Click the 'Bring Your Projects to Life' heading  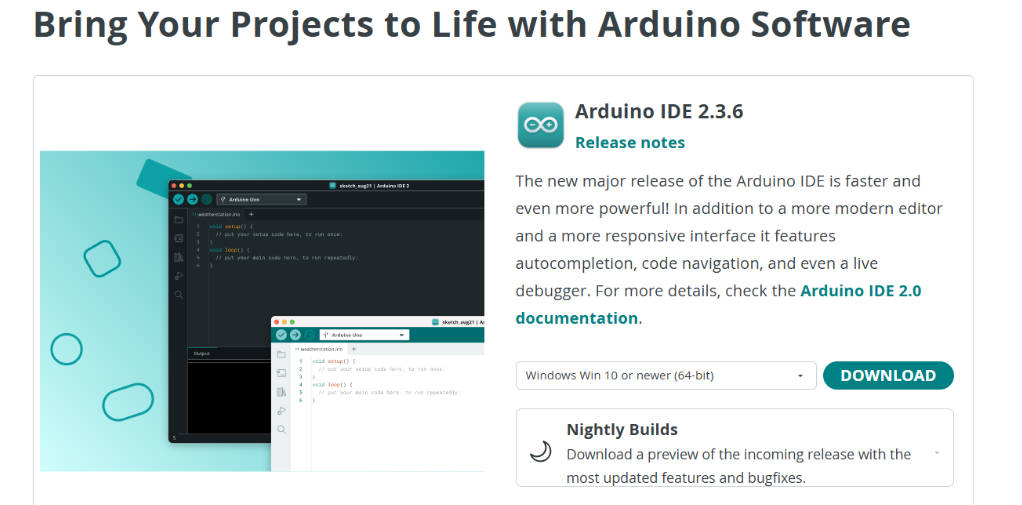tap(472, 24)
